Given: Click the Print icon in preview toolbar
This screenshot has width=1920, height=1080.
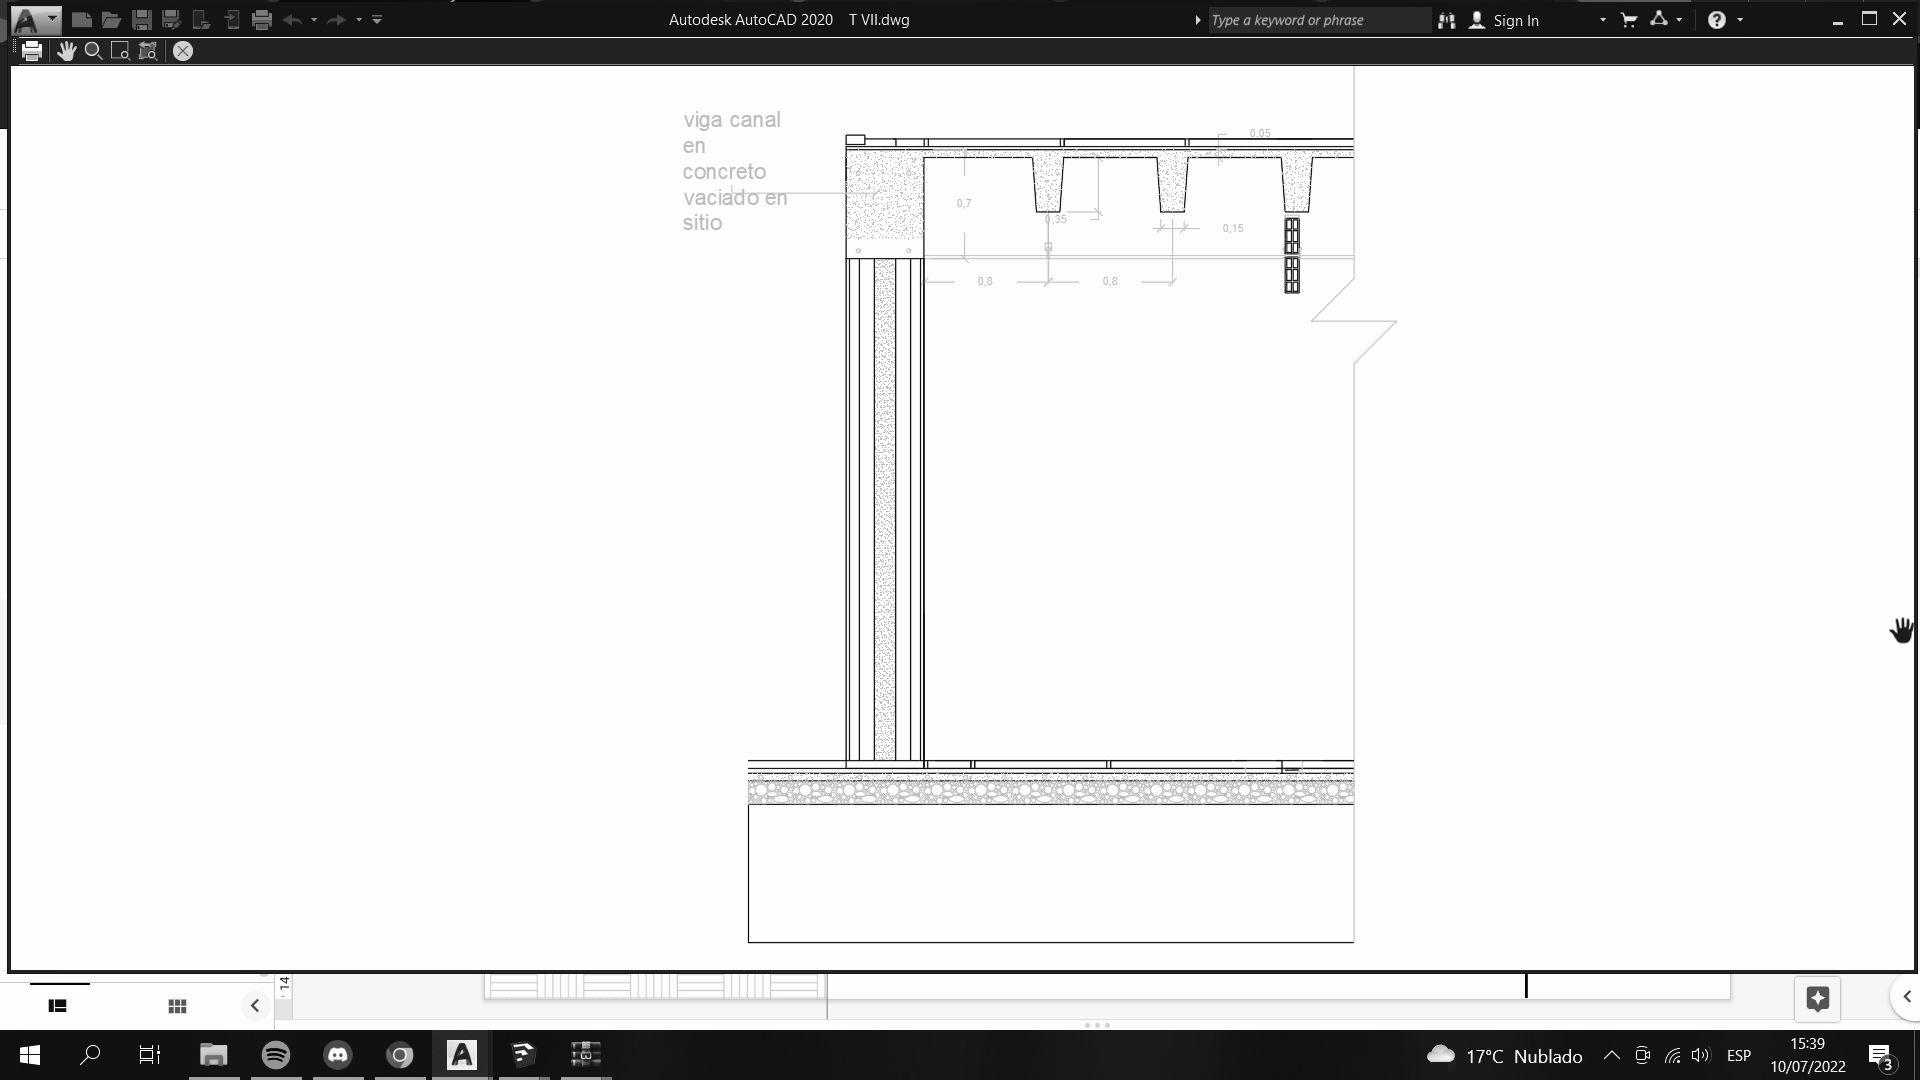Looking at the screenshot, I should pos(32,51).
